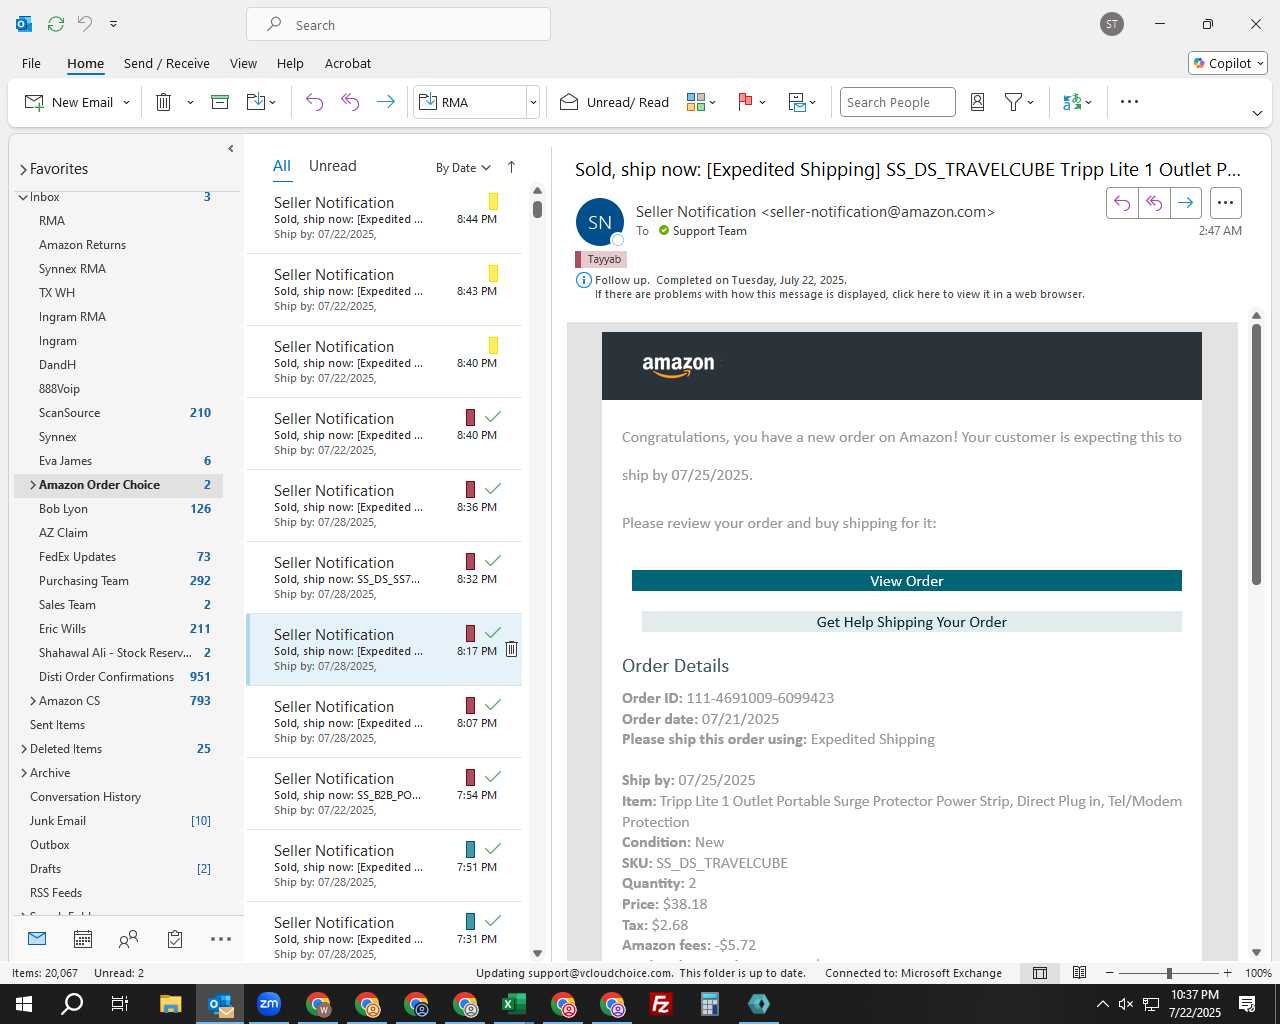Switch to People view in navigation bar
1280x1024 pixels.
[129, 939]
